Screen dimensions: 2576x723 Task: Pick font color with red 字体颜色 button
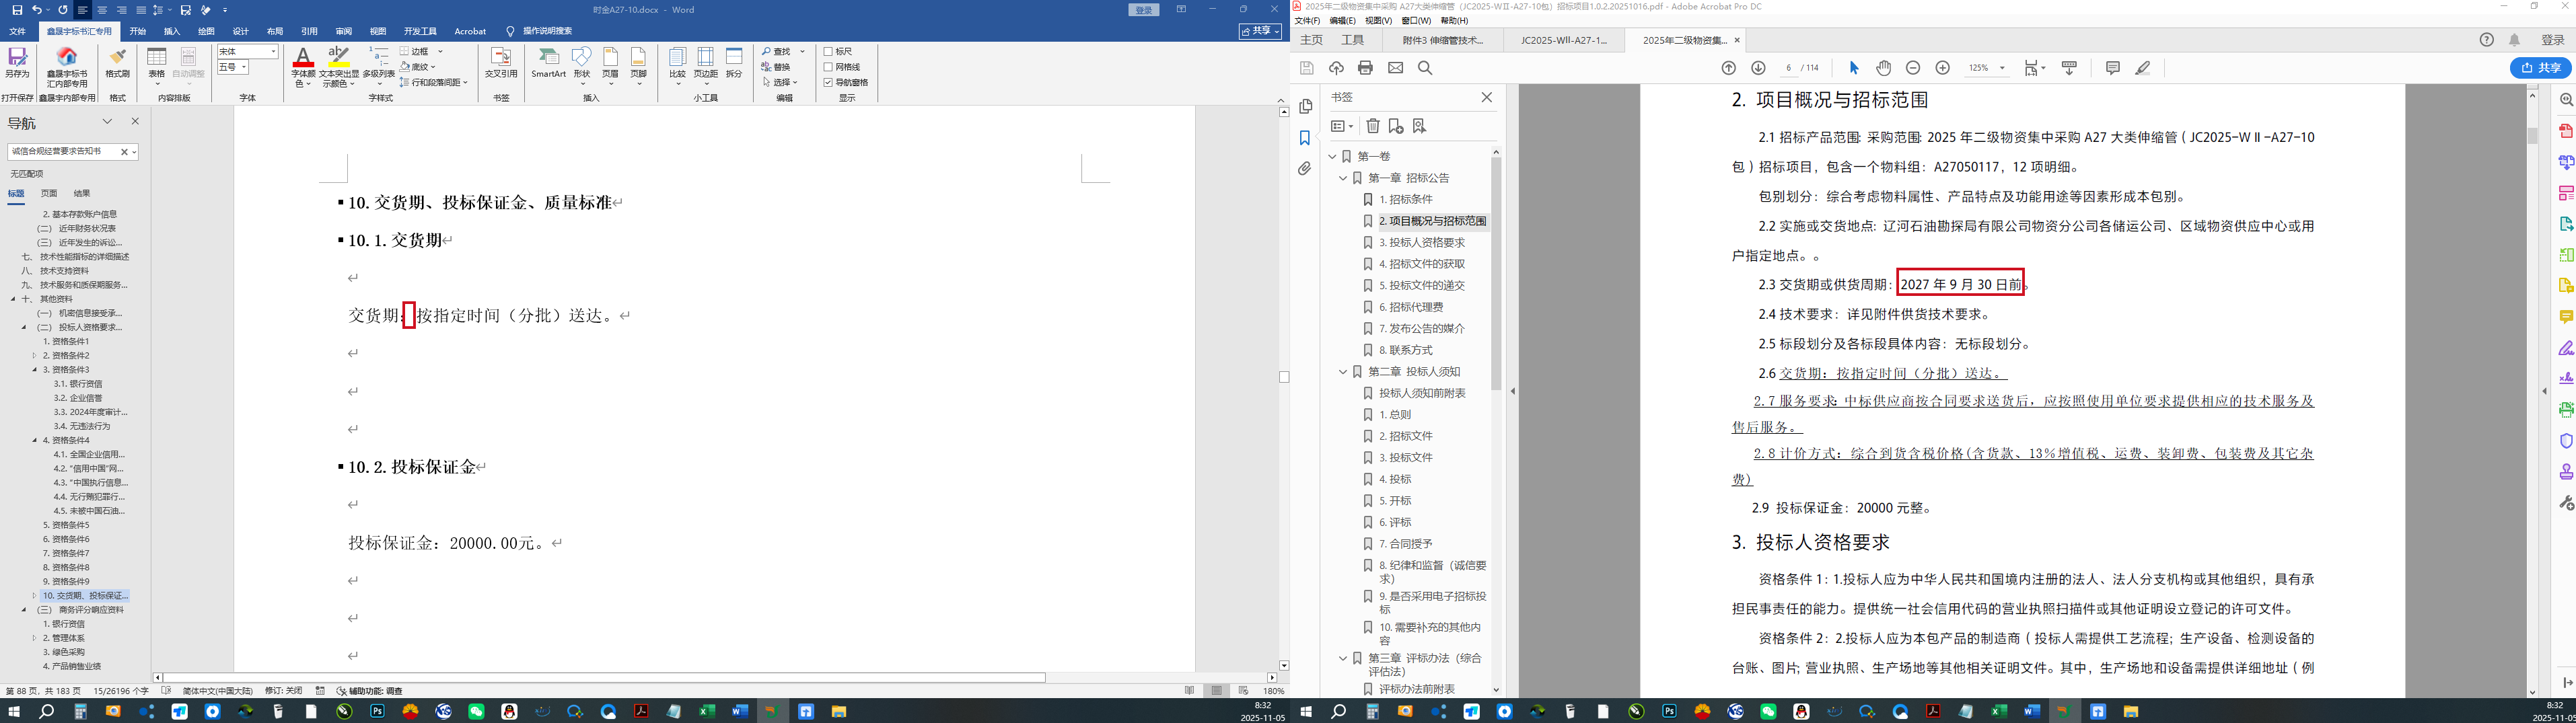click(303, 67)
